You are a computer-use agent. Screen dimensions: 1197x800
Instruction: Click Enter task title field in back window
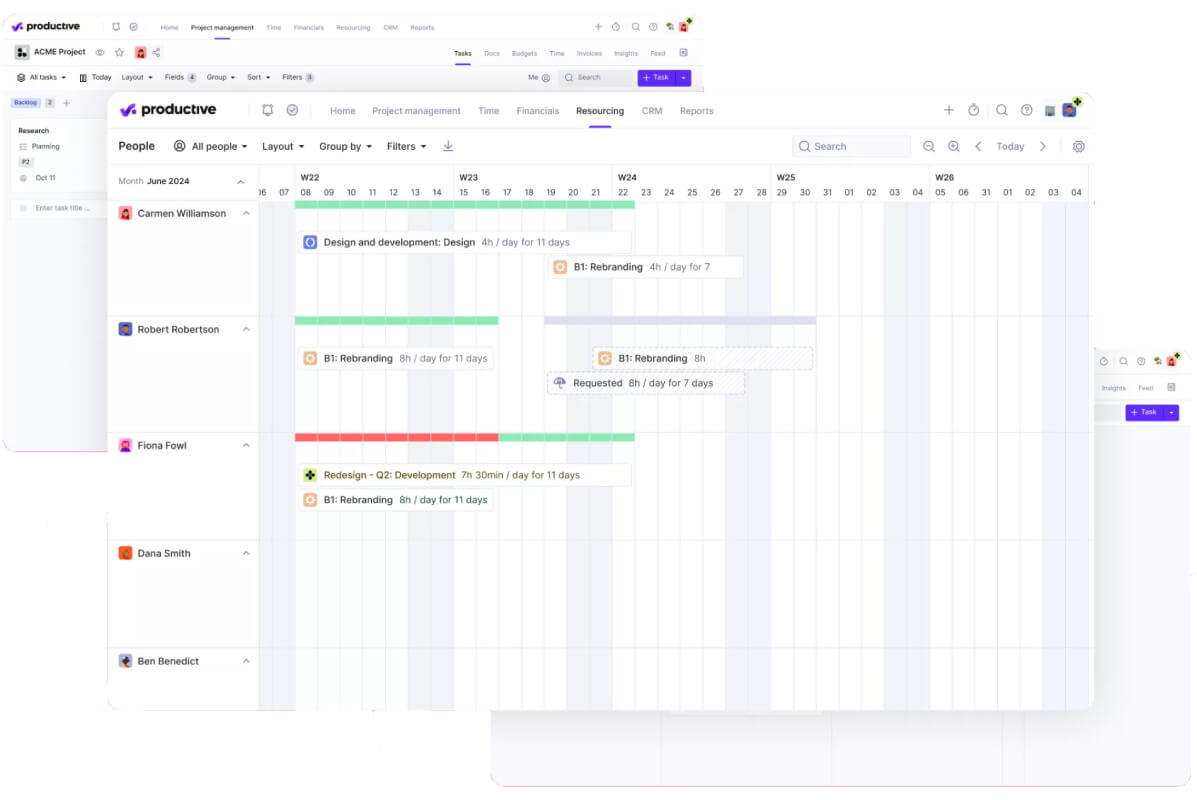click(58, 208)
